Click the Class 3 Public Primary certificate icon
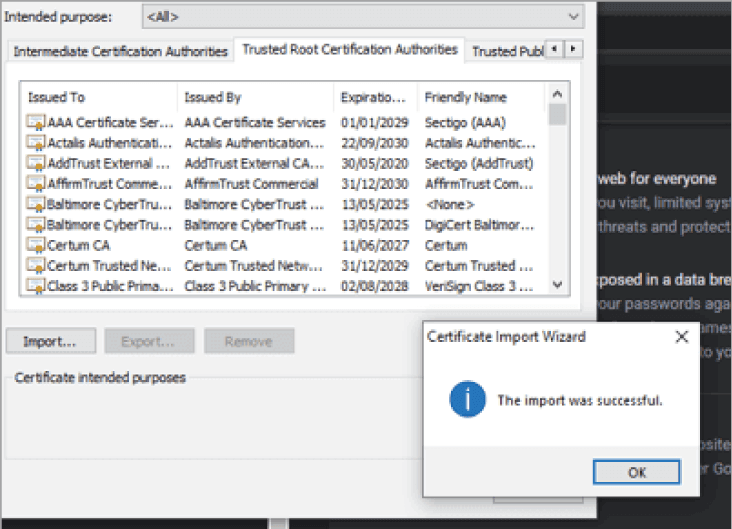Viewport: 732px width, 529px height. [x=35, y=286]
